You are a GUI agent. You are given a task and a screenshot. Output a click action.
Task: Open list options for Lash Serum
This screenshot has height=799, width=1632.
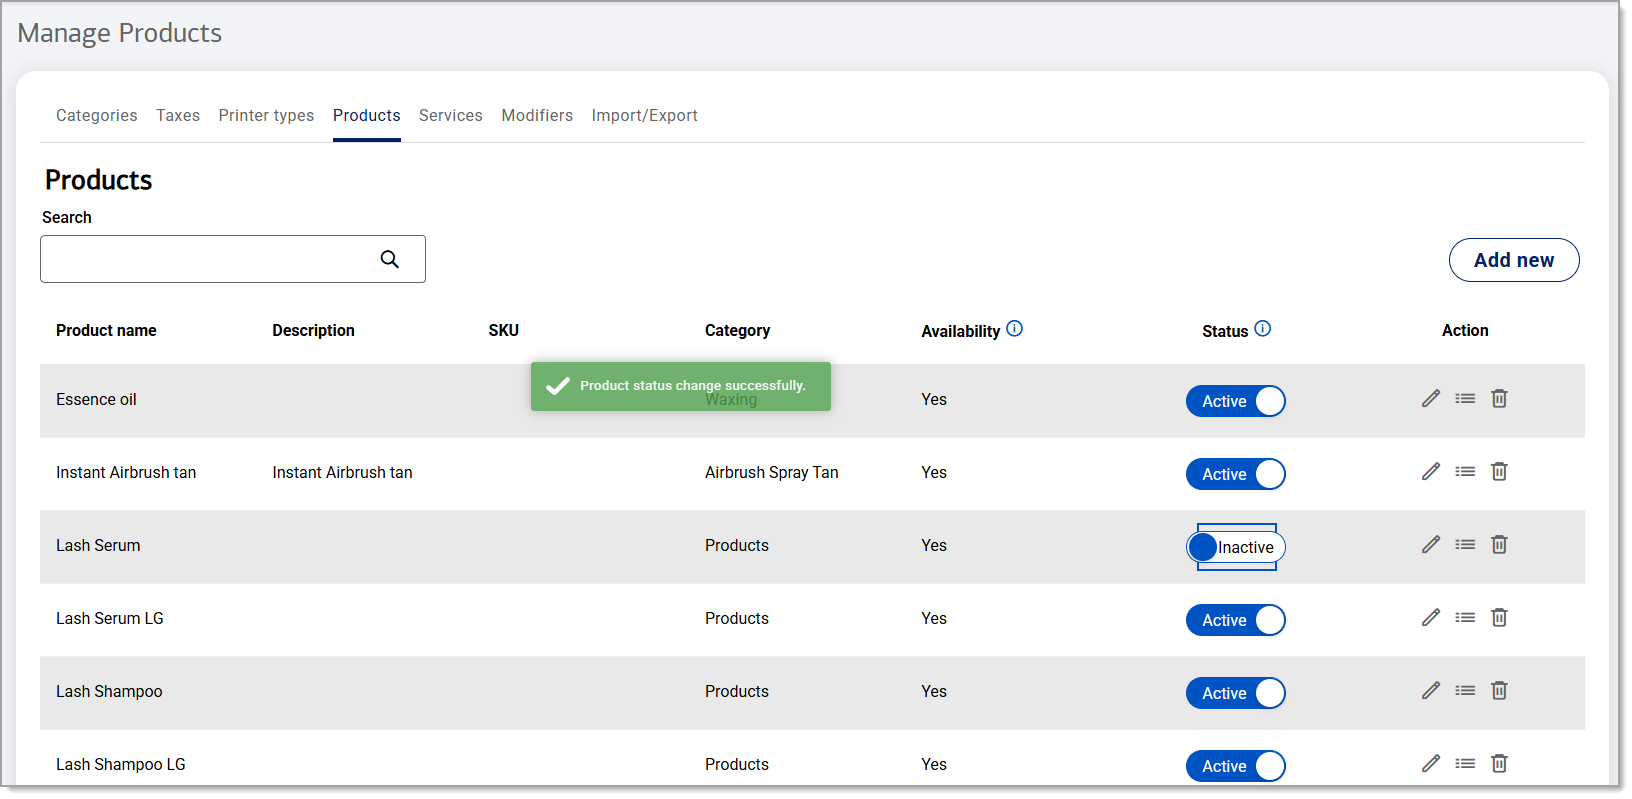pos(1465,544)
